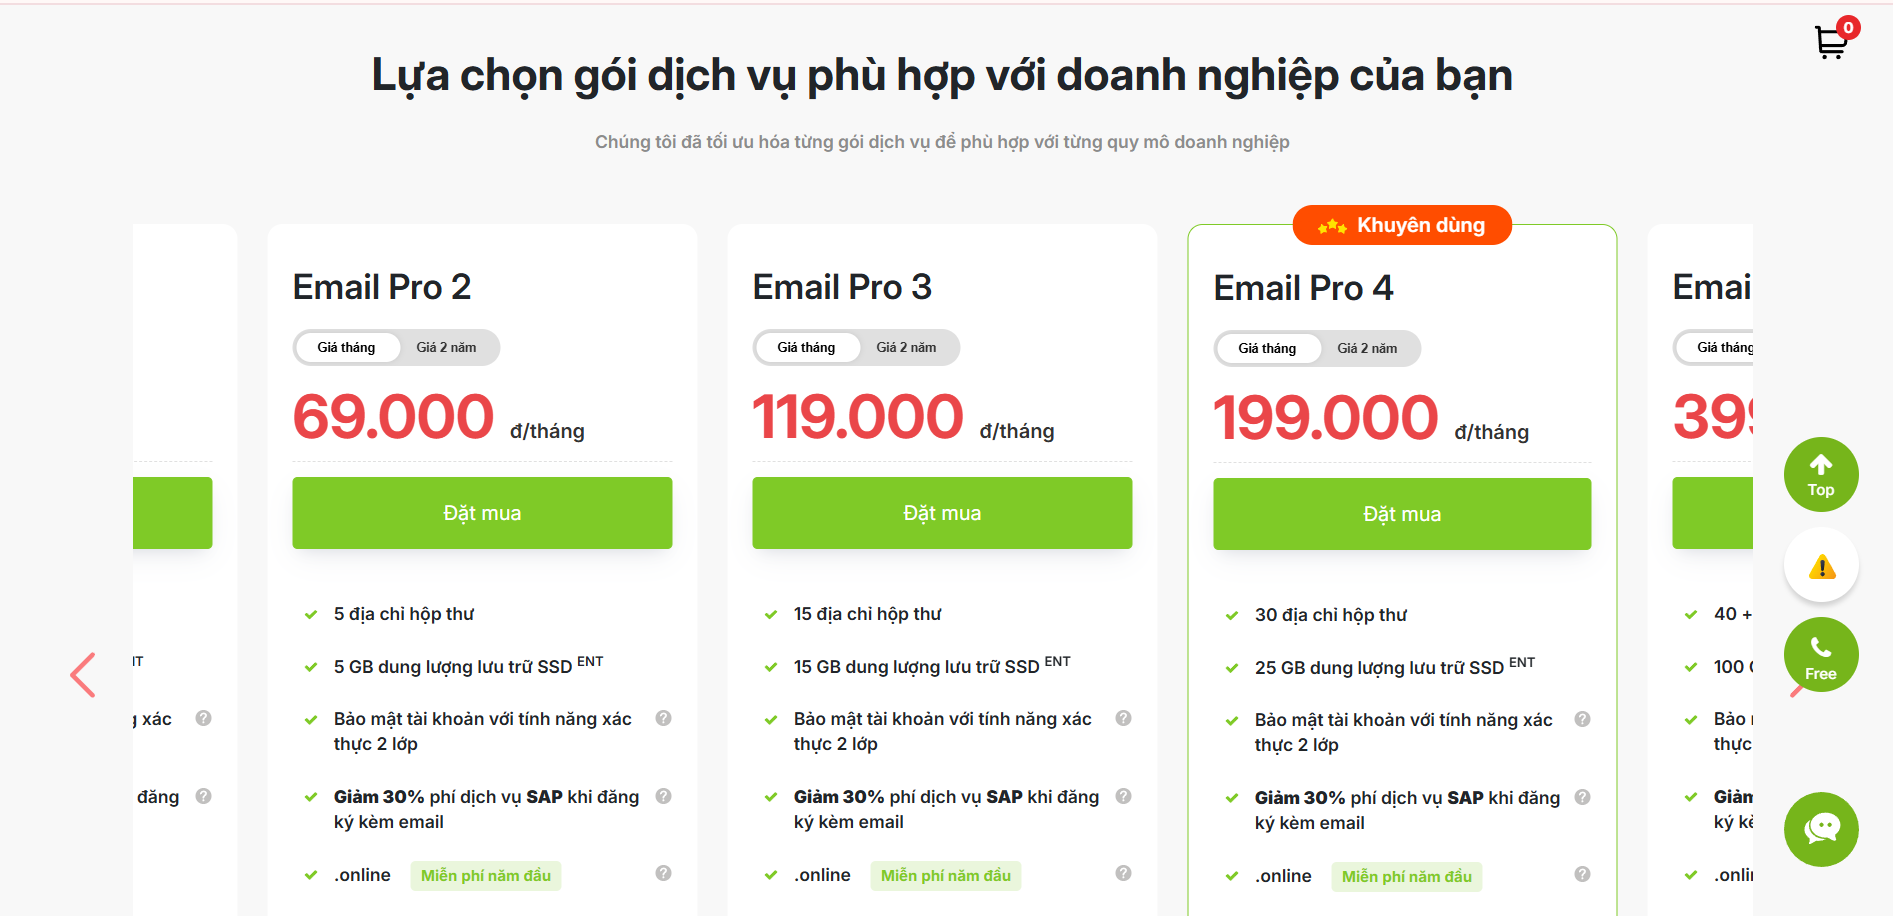This screenshot has width=1893, height=916.
Task: Click Đặt mua for Email Pro 4
Action: [1402, 514]
